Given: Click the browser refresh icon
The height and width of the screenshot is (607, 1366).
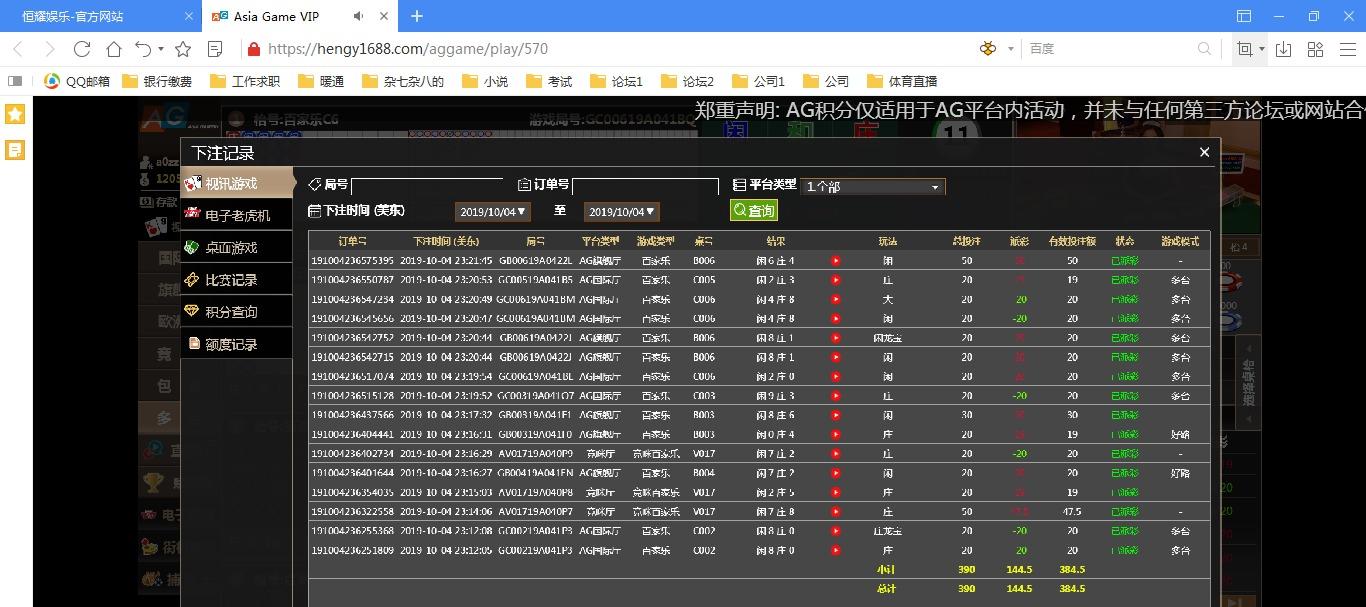Looking at the screenshot, I should click(82, 49).
